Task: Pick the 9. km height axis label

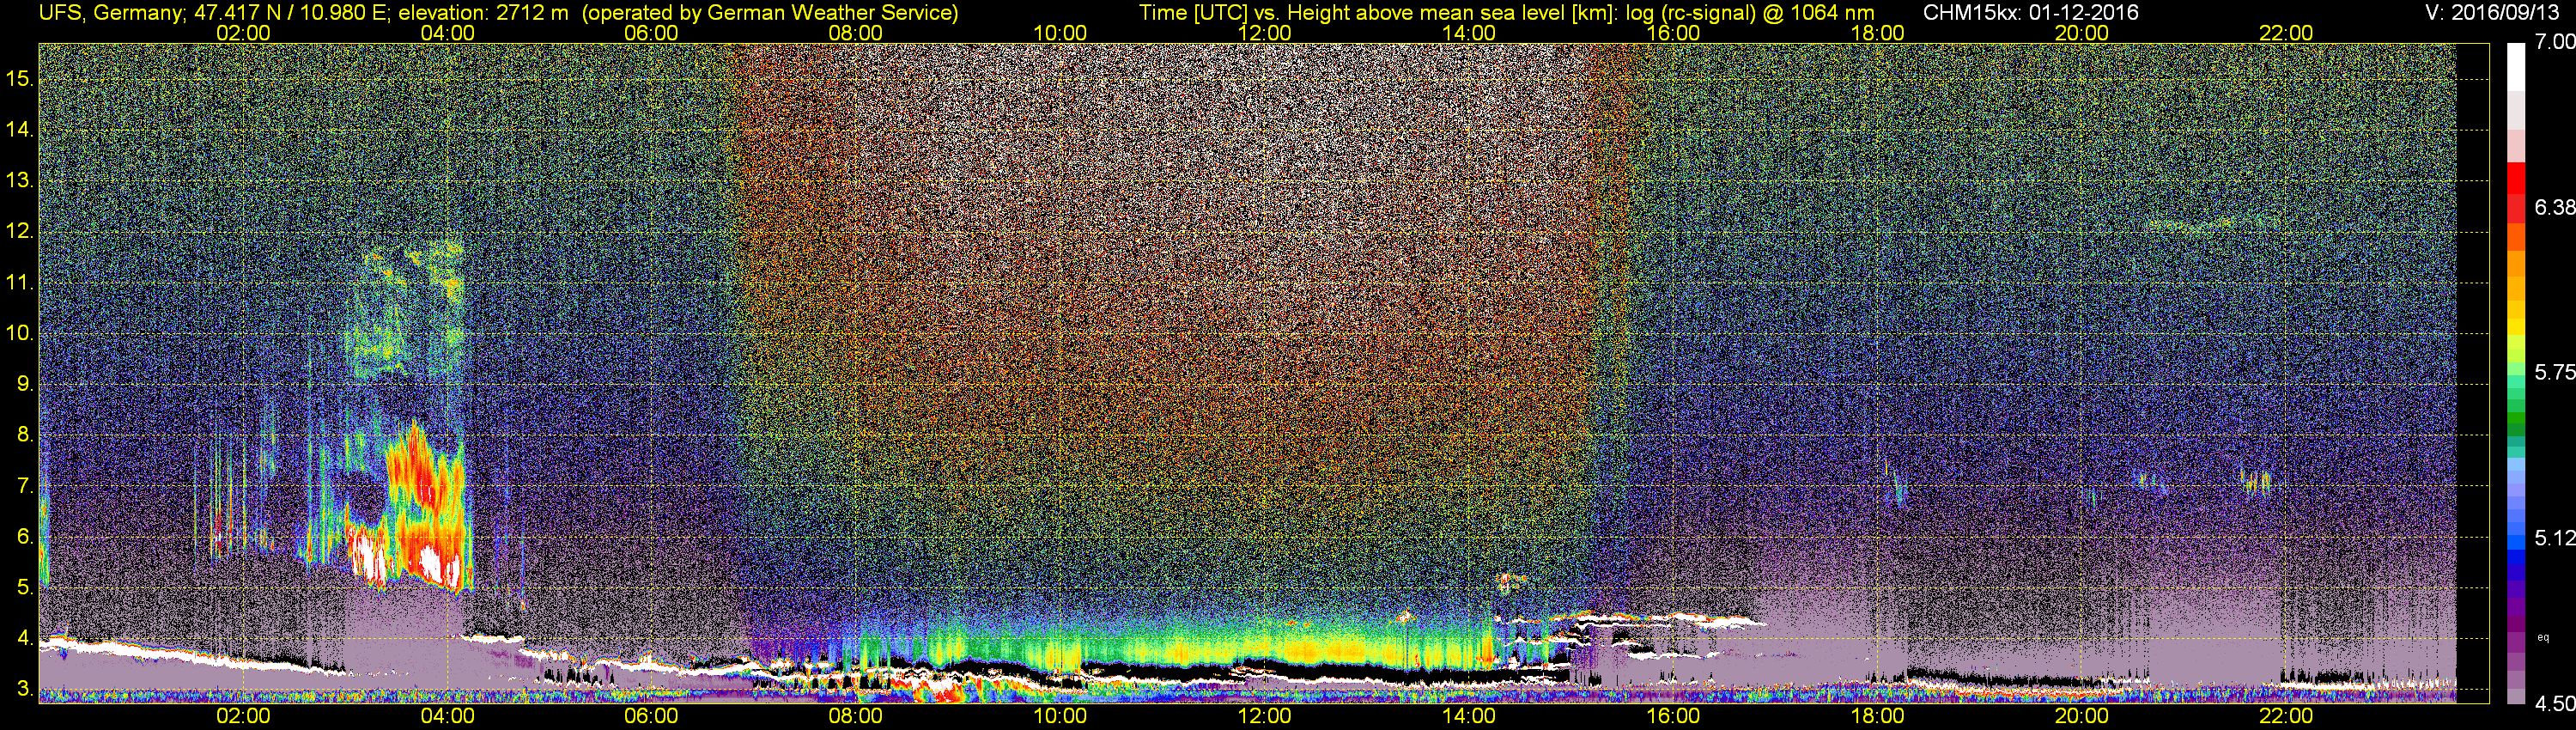Action: point(25,384)
